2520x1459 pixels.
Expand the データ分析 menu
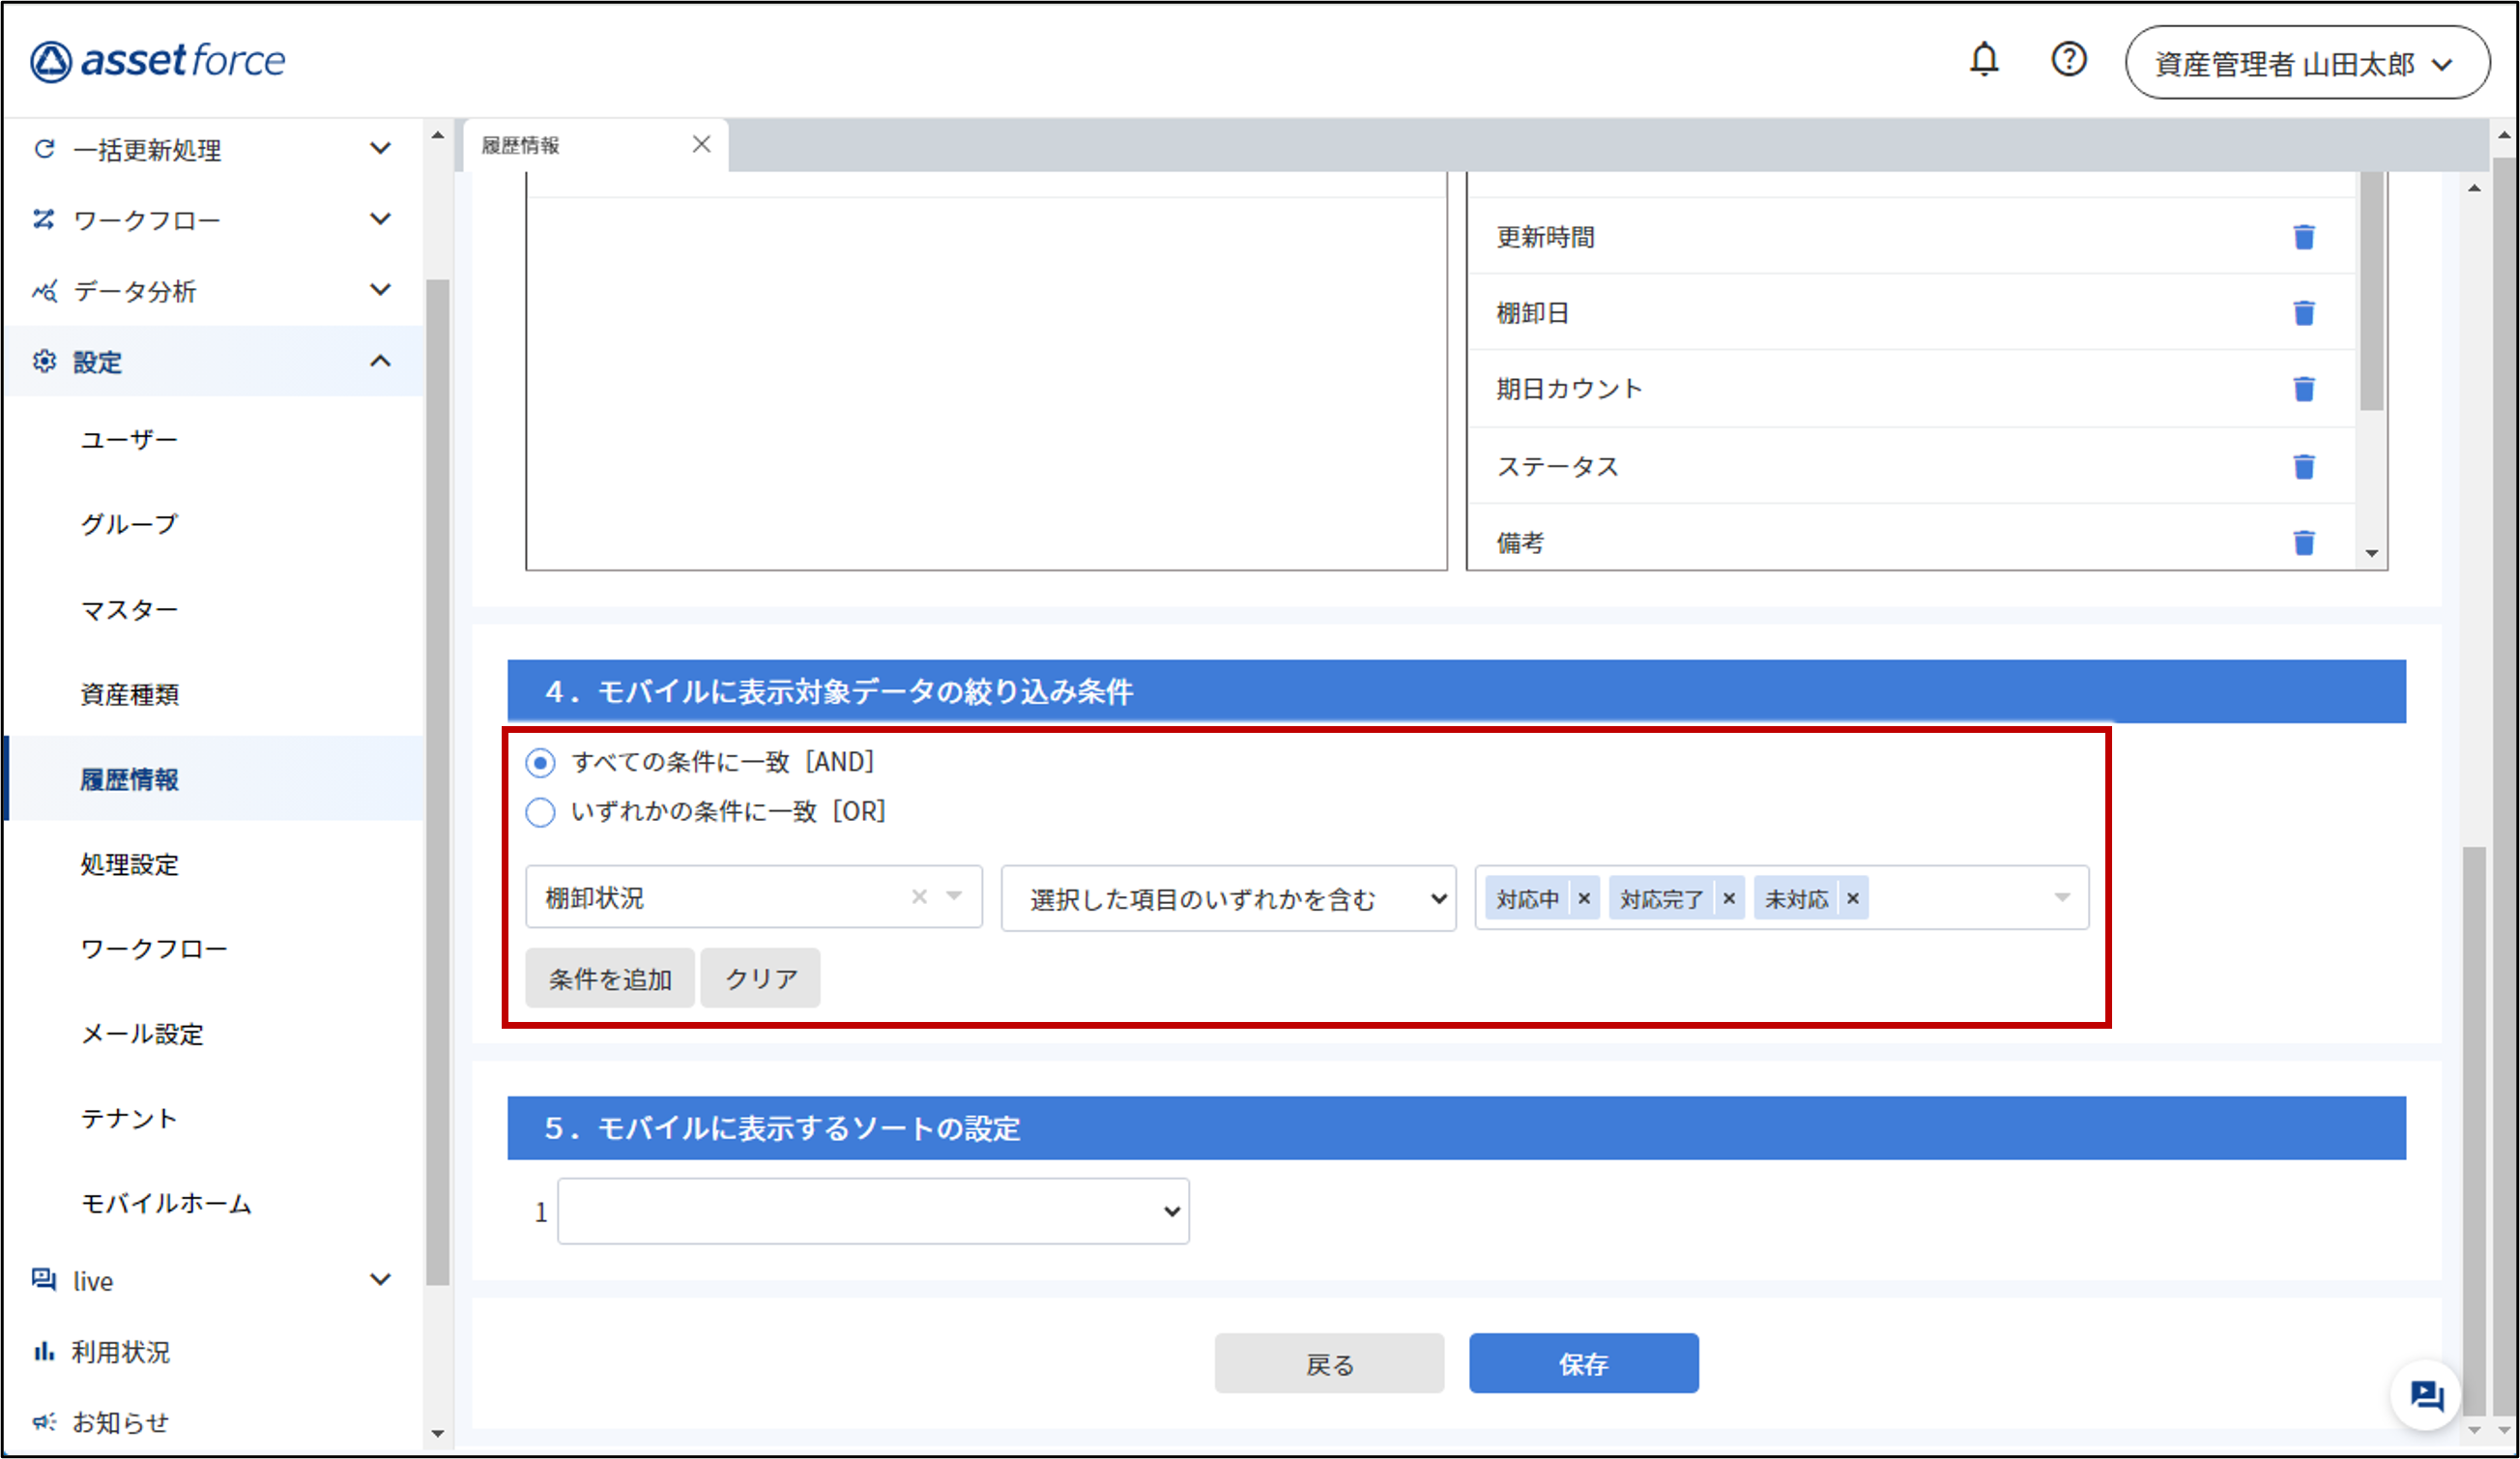[x=380, y=290]
